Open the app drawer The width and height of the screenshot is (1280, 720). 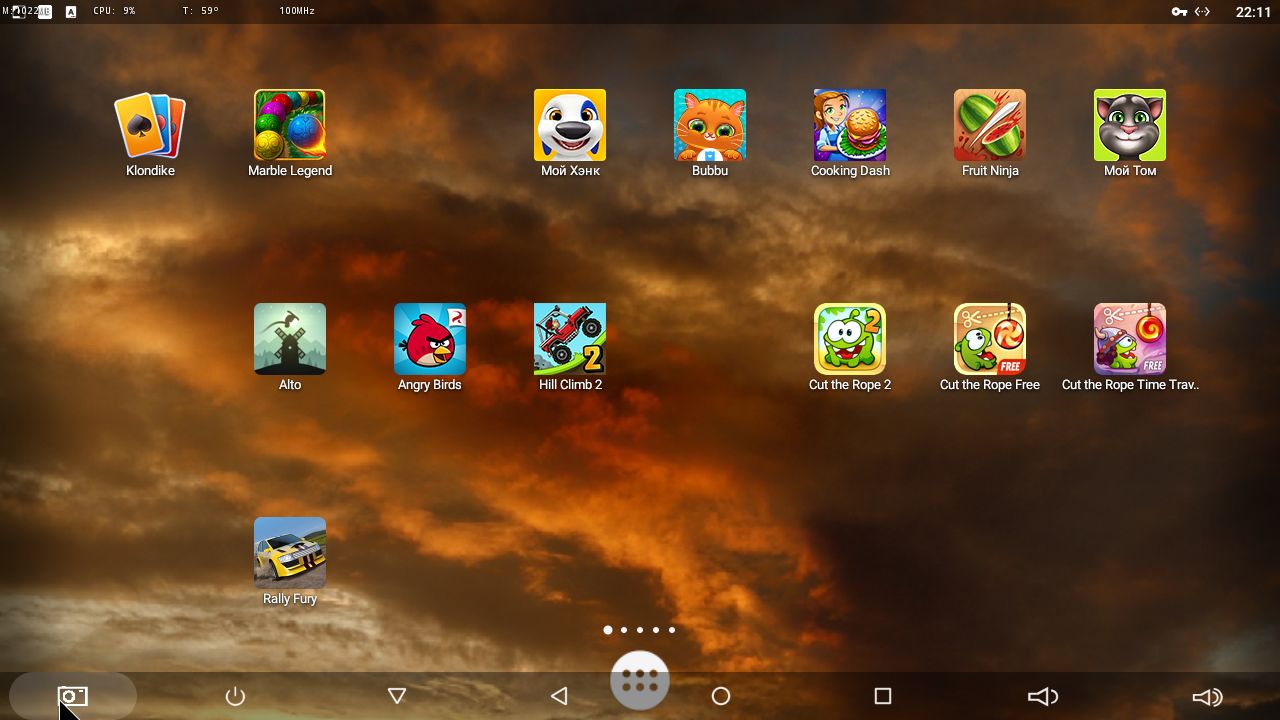click(640, 681)
